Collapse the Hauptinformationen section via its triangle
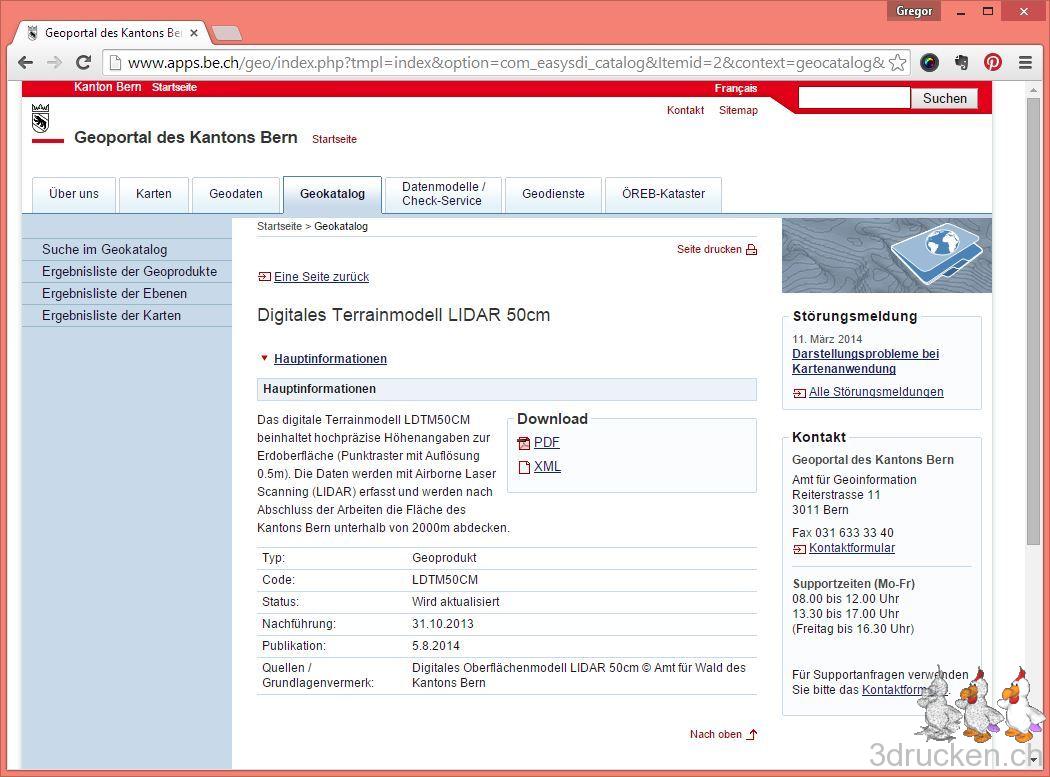Viewport: 1050px width, 777px height. 264,357
